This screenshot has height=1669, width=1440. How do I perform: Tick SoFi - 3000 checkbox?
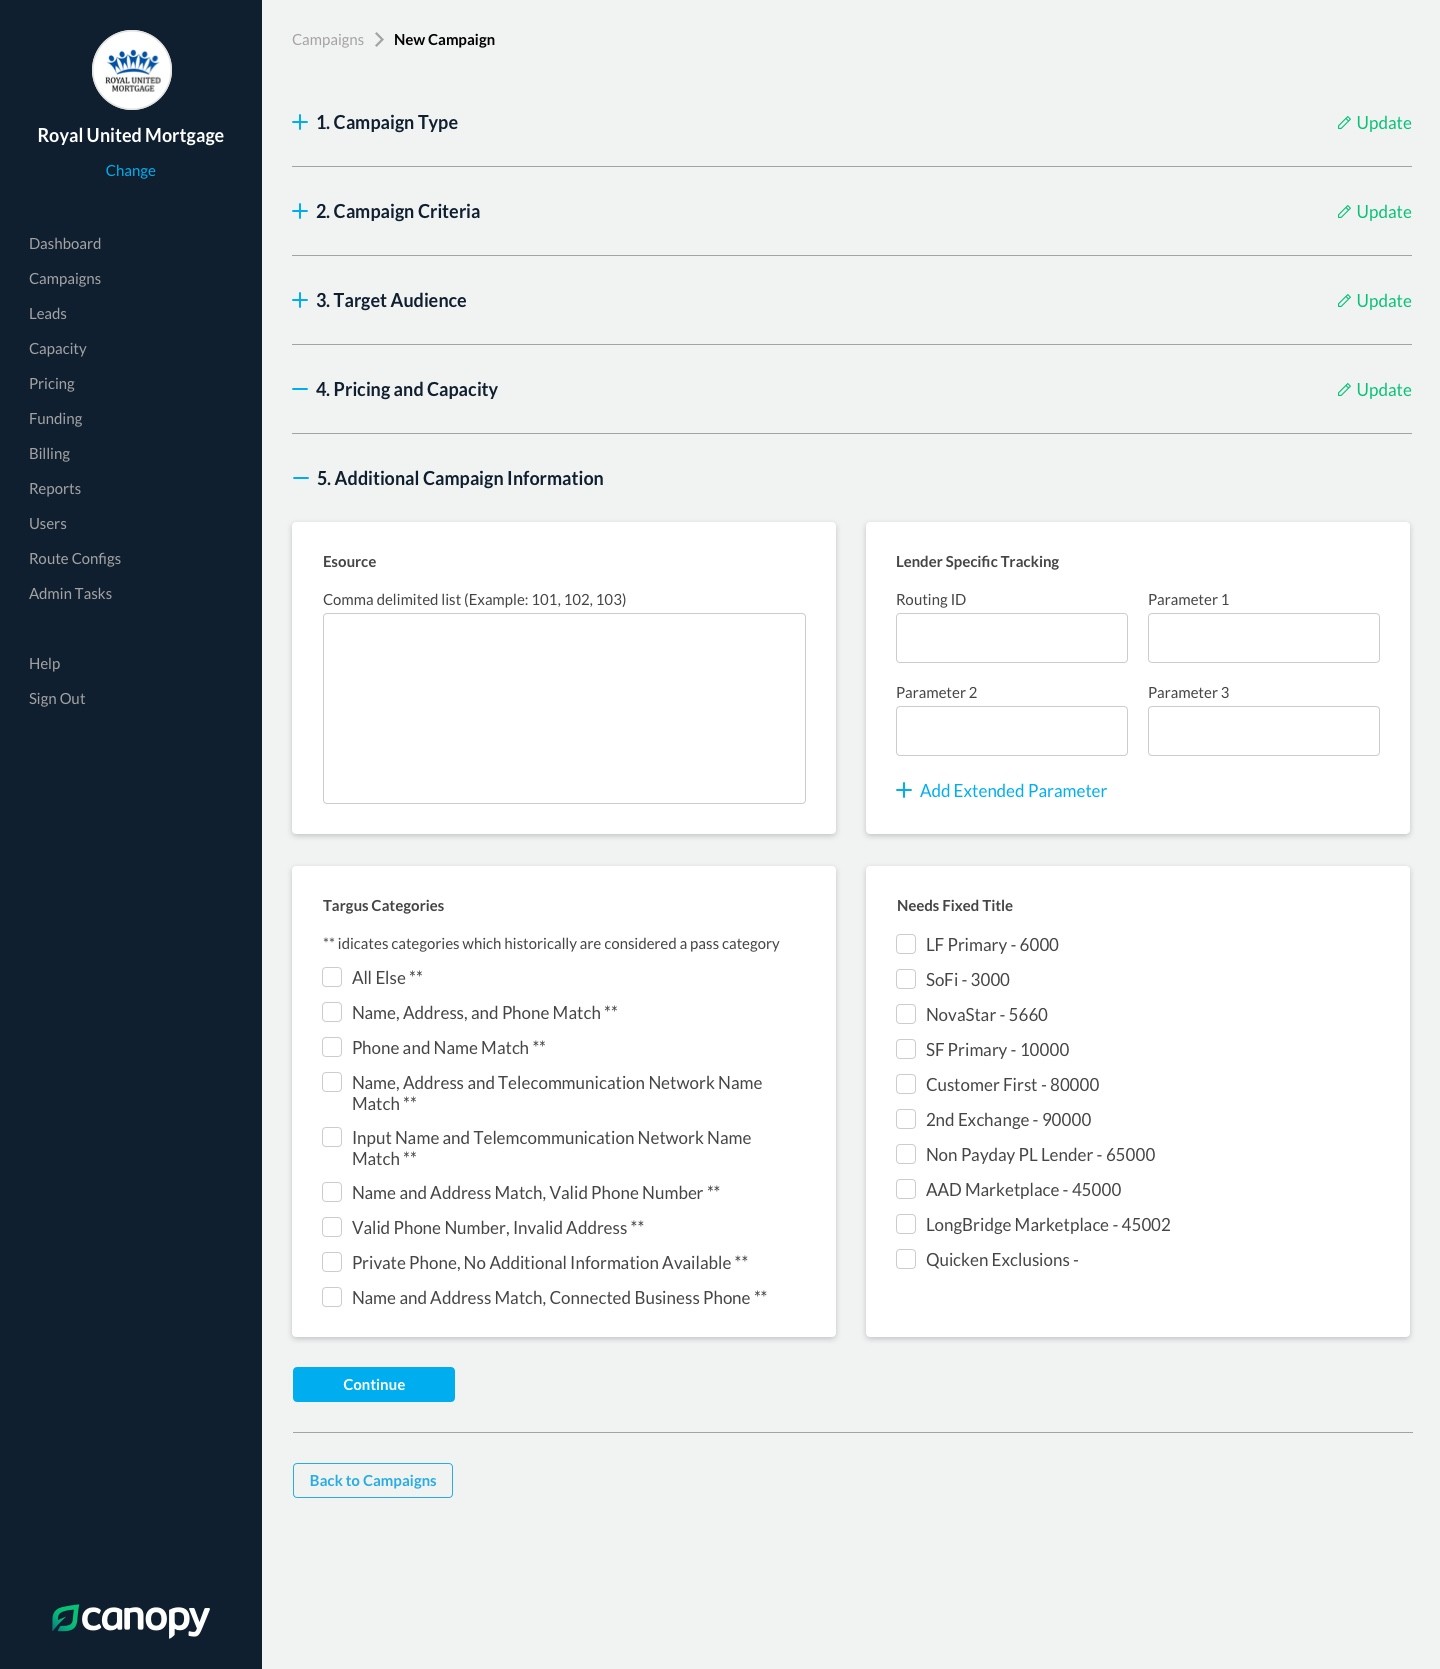tap(906, 979)
